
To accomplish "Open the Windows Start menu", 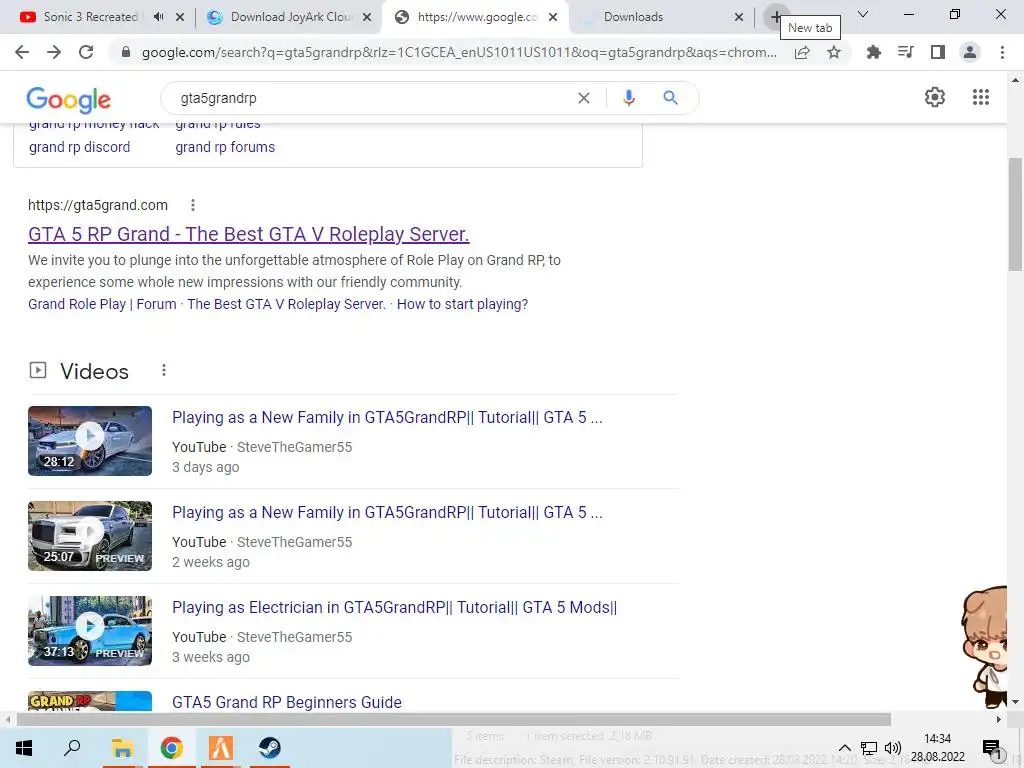I will coord(24,748).
